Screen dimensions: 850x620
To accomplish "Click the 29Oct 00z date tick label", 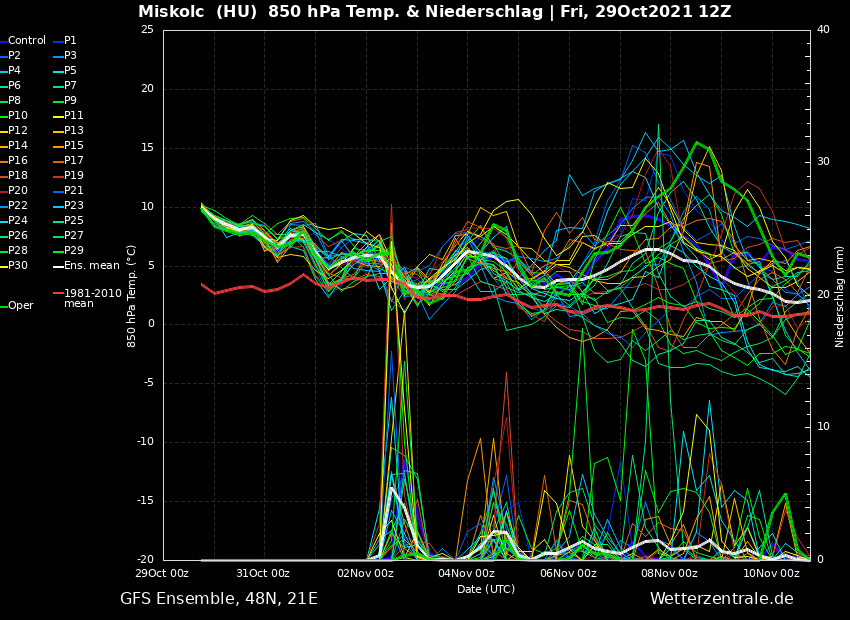I will tap(162, 574).
